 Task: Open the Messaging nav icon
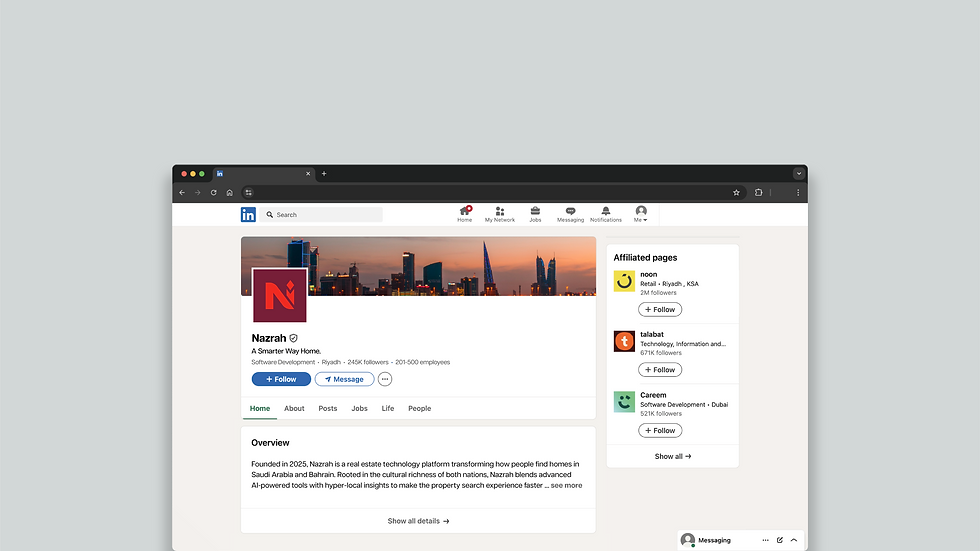(570, 214)
